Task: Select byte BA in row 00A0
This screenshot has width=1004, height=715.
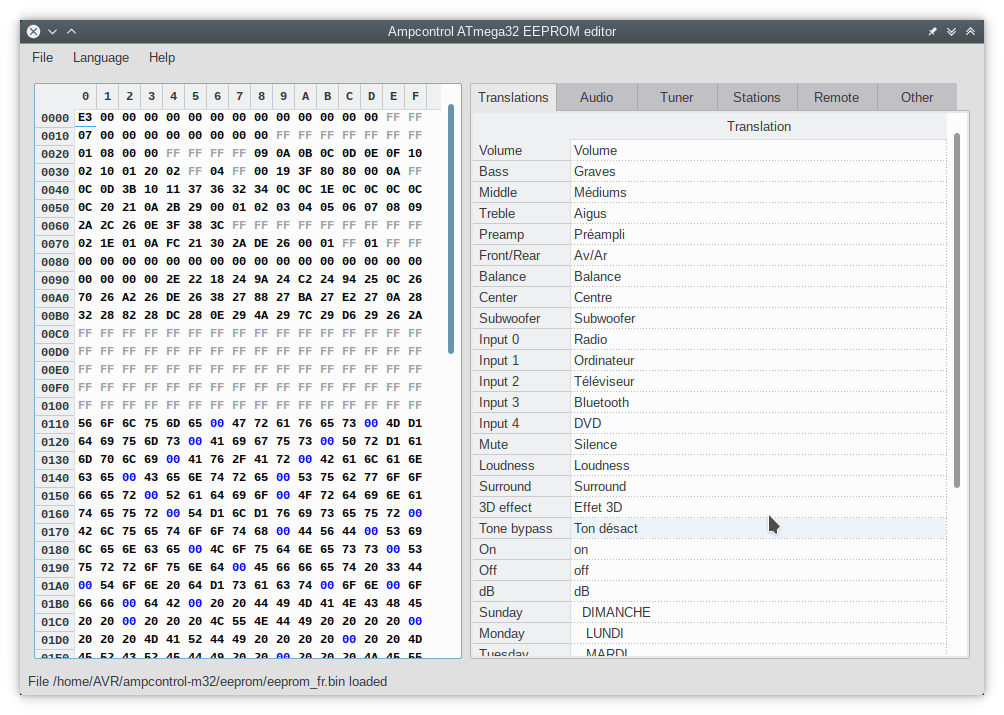Action: pyautogui.click(x=305, y=297)
